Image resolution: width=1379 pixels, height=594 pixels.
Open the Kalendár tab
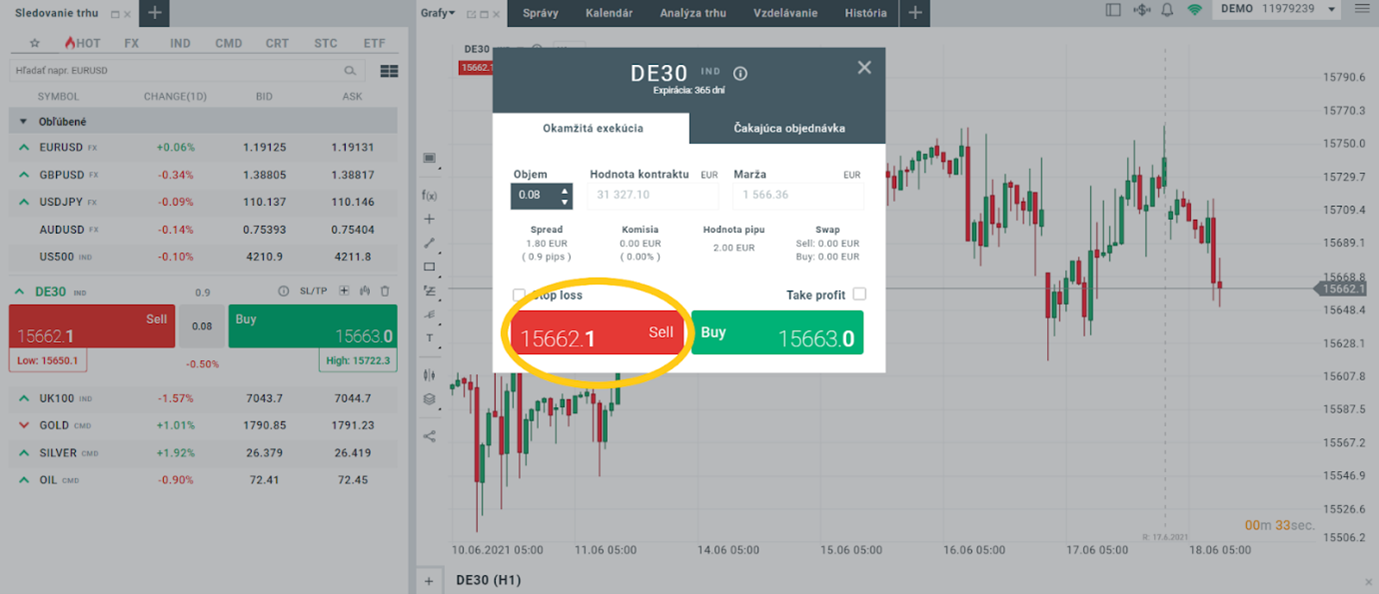(609, 13)
